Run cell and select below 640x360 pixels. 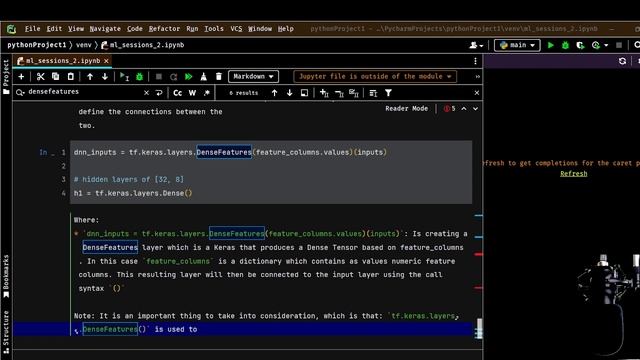[124, 77]
